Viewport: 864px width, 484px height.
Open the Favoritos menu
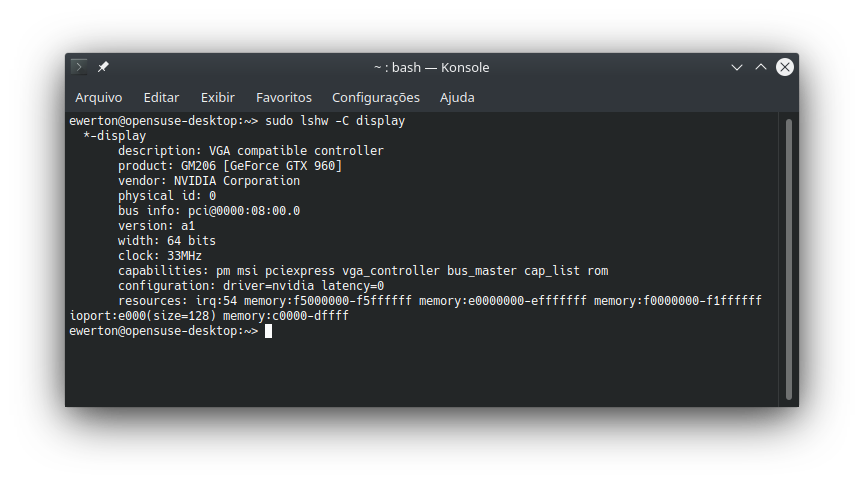(284, 98)
